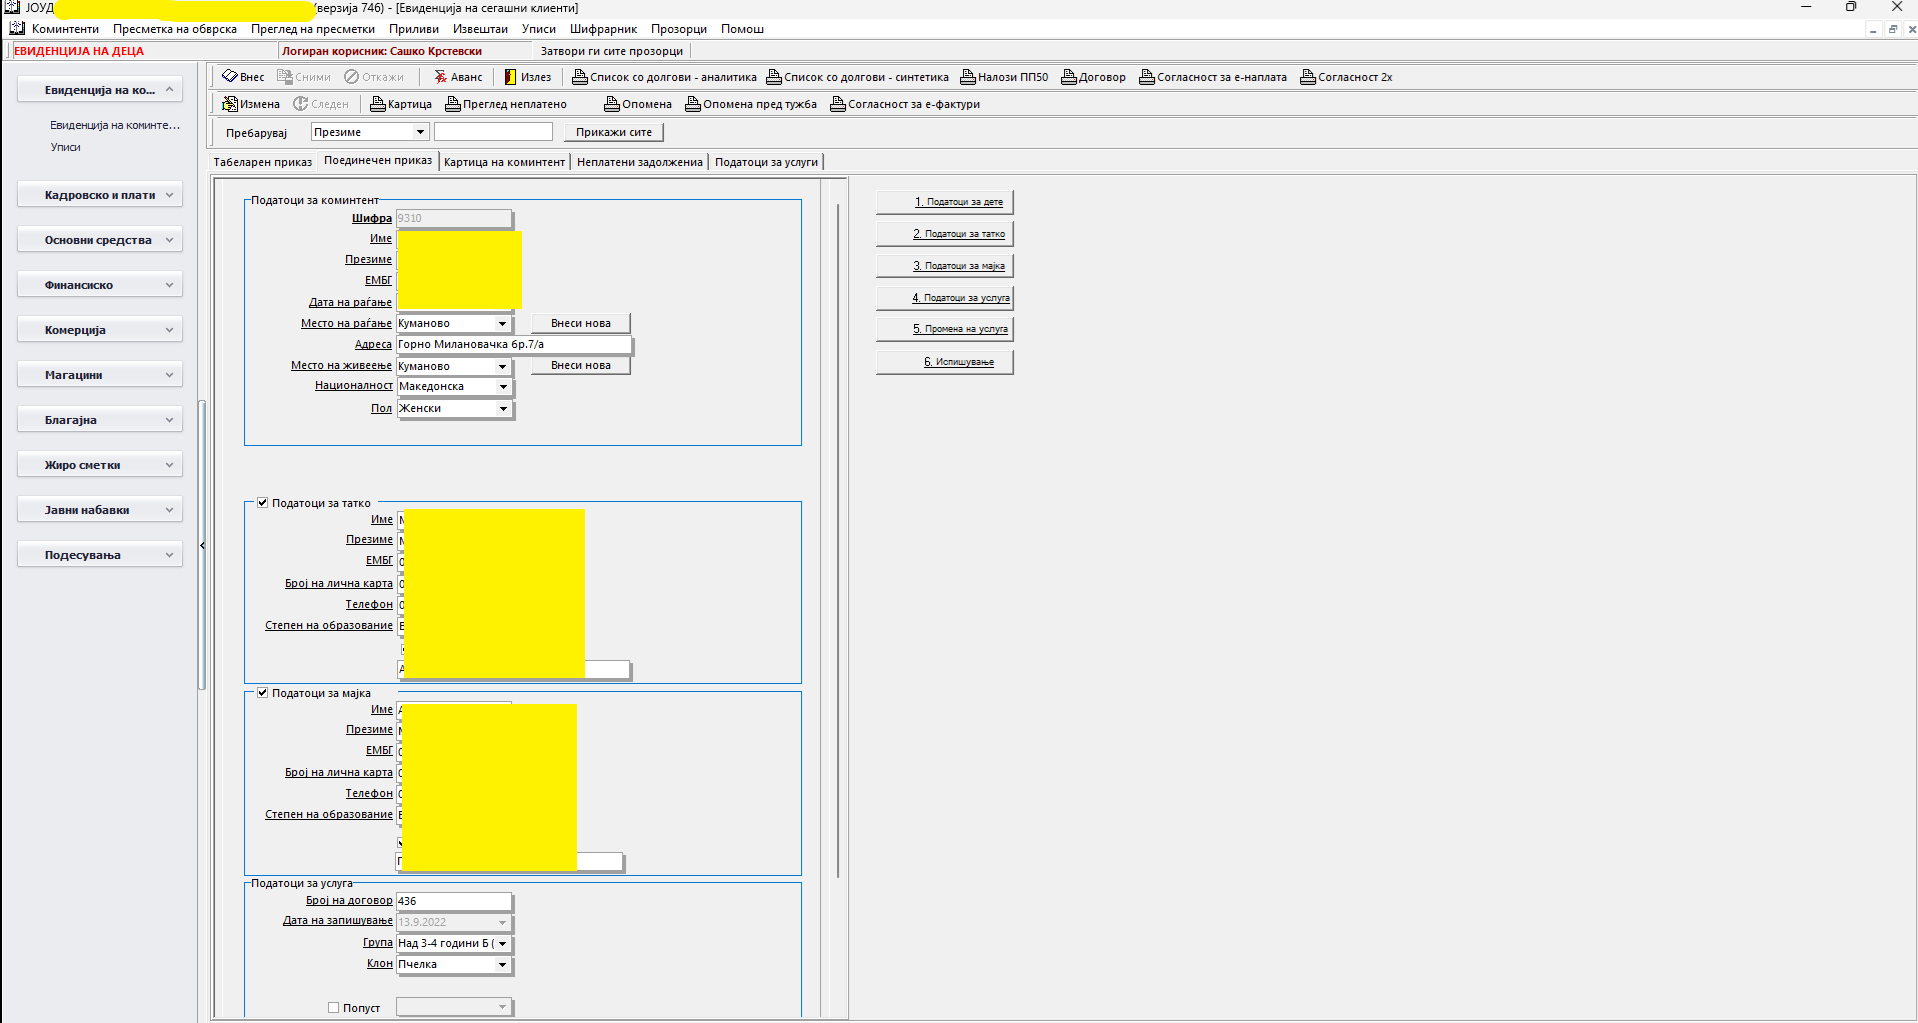Click the Адреса input field
Viewport: 1918px width, 1023px height.
pos(514,345)
